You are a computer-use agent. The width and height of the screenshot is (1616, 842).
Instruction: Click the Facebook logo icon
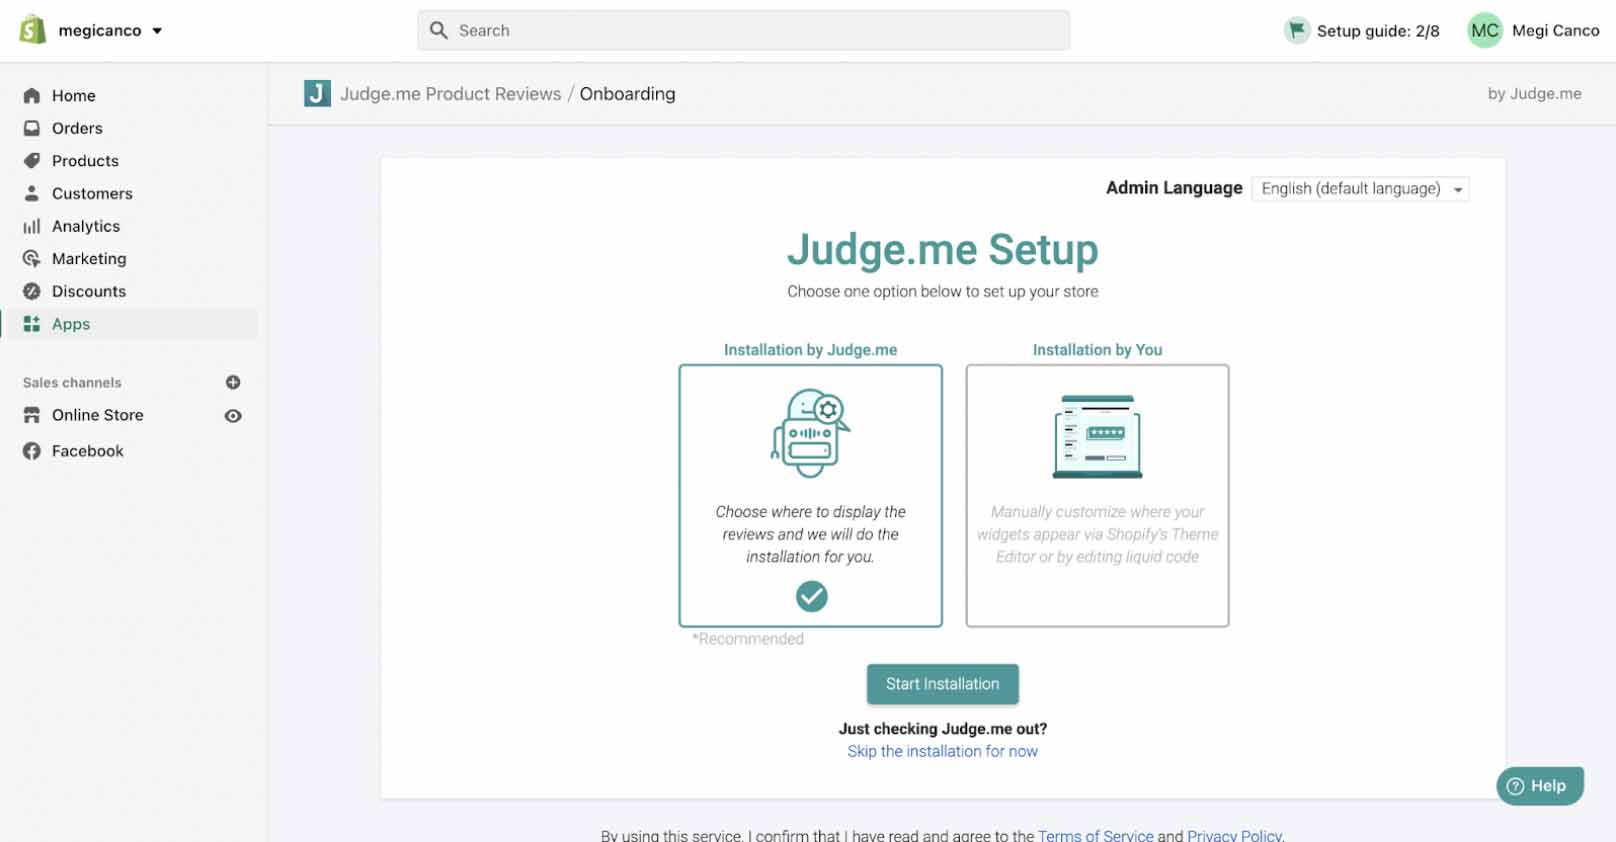(x=32, y=451)
